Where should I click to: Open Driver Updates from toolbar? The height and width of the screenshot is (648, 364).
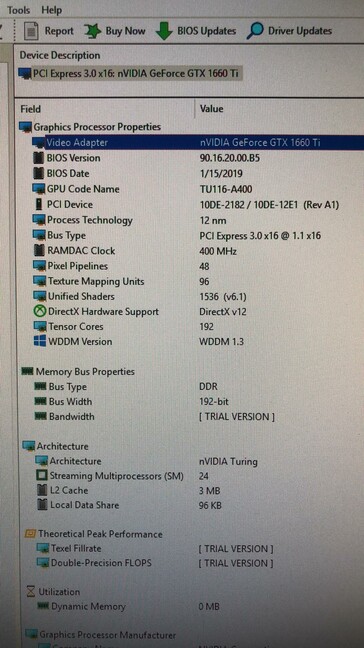(289, 31)
